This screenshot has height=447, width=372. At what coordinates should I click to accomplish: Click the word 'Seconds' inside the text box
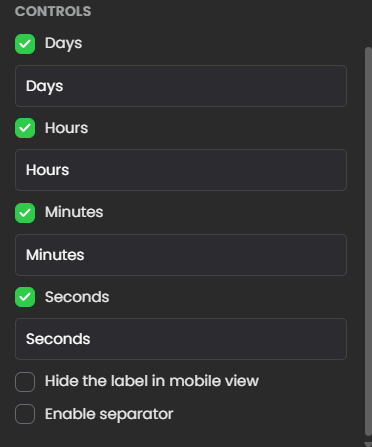[x=58, y=339]
